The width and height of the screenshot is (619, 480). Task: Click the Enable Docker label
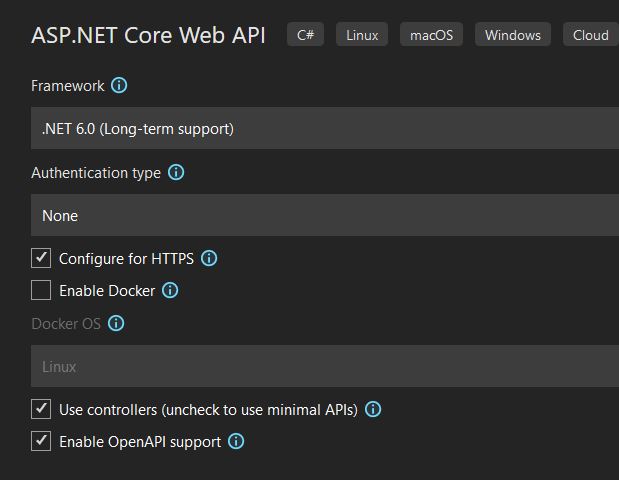(107, 291)
